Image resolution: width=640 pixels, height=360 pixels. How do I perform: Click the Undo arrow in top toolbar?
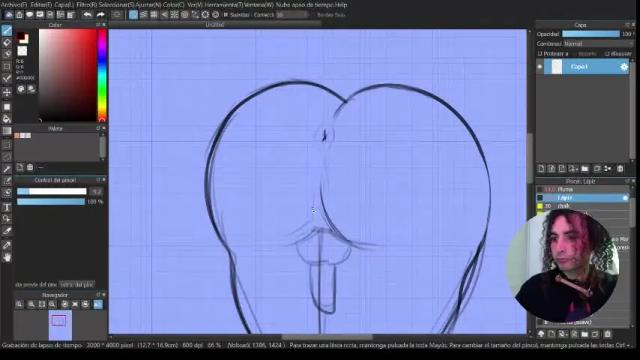pyautogui.click(x=87, y=15)
